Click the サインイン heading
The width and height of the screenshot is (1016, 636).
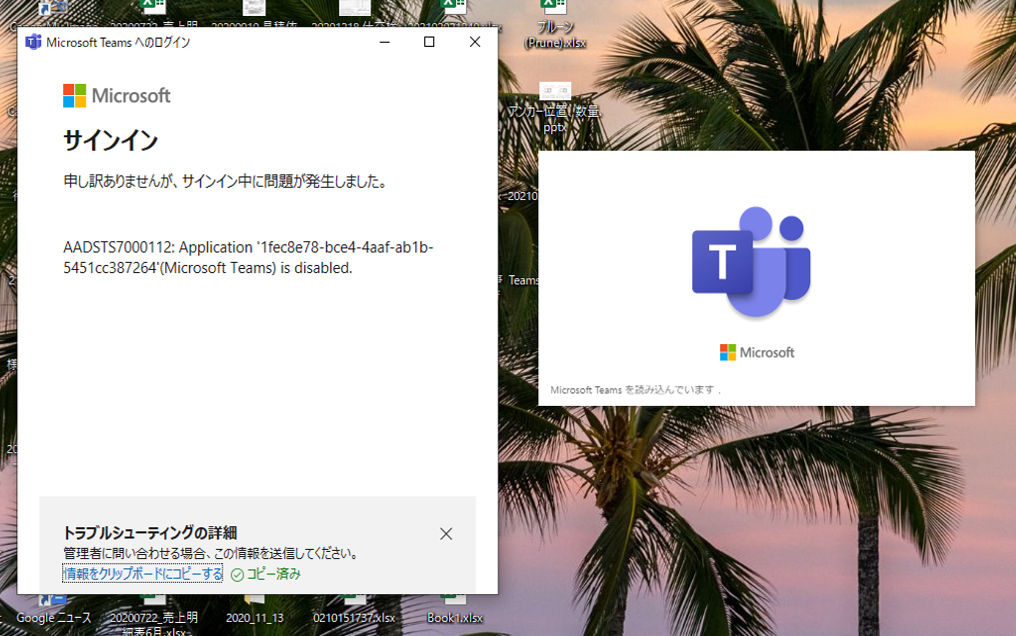[x=111, y=141]
